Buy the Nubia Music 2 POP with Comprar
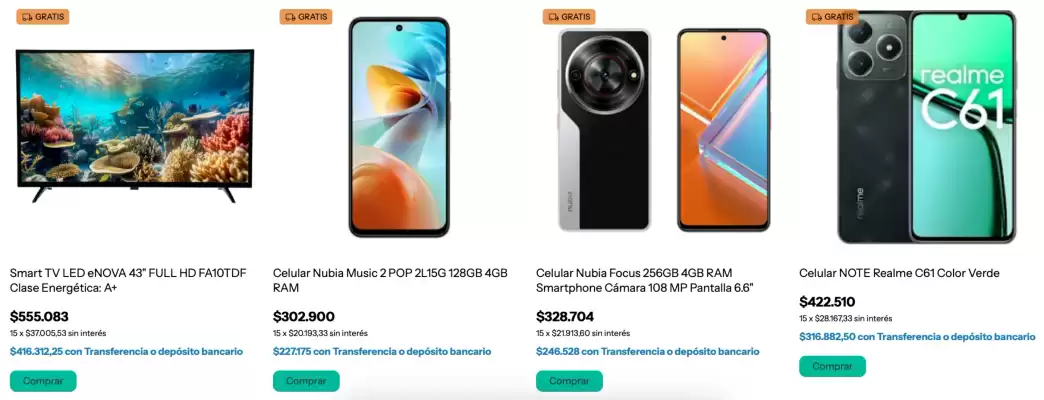 (x=306, y=381)
